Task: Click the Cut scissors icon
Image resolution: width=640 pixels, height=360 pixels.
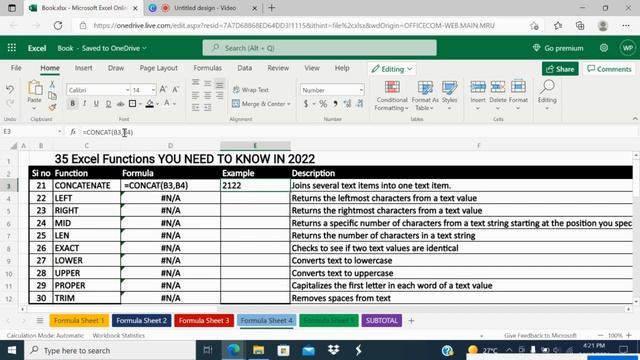Action: coord(52,84)
